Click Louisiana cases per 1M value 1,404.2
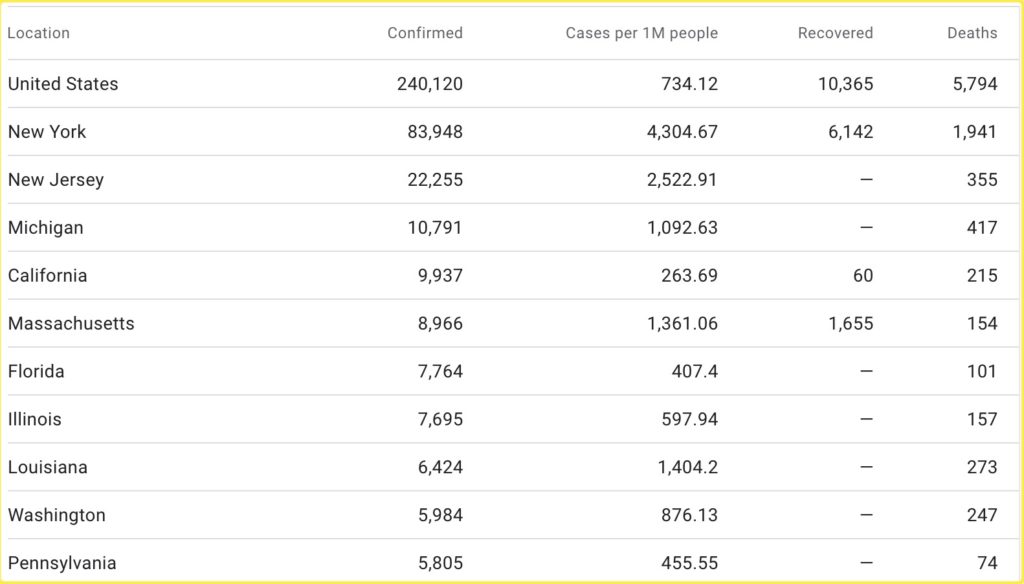The image size is (1024, 584). (683, 468)
